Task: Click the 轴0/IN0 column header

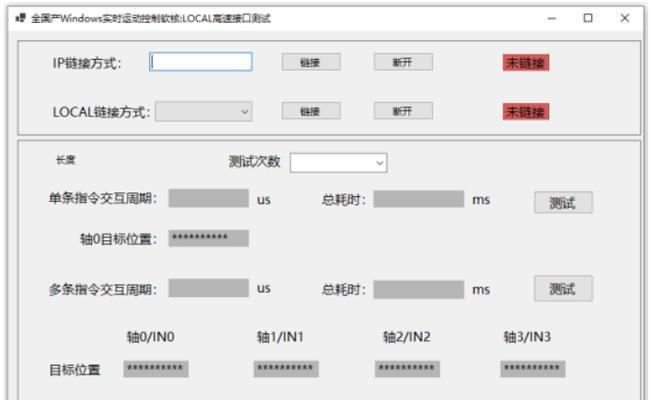Action: [150, 337]
